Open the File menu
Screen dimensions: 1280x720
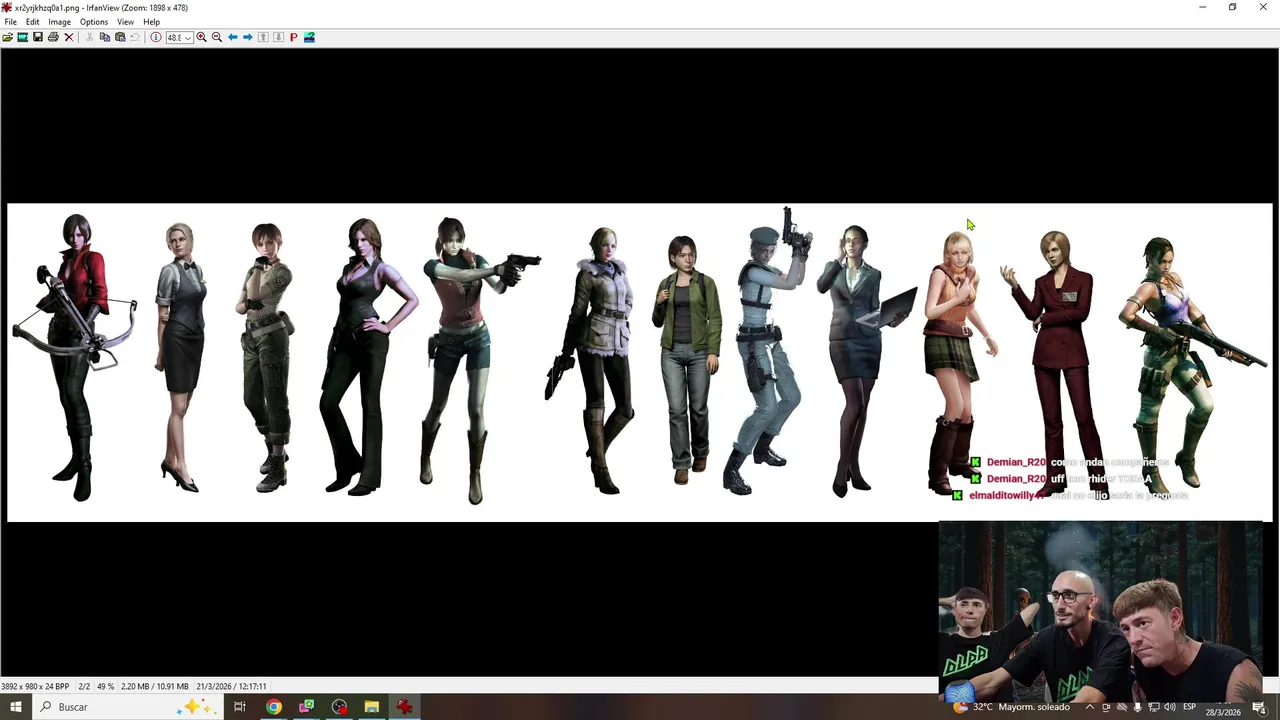point(10,22)
